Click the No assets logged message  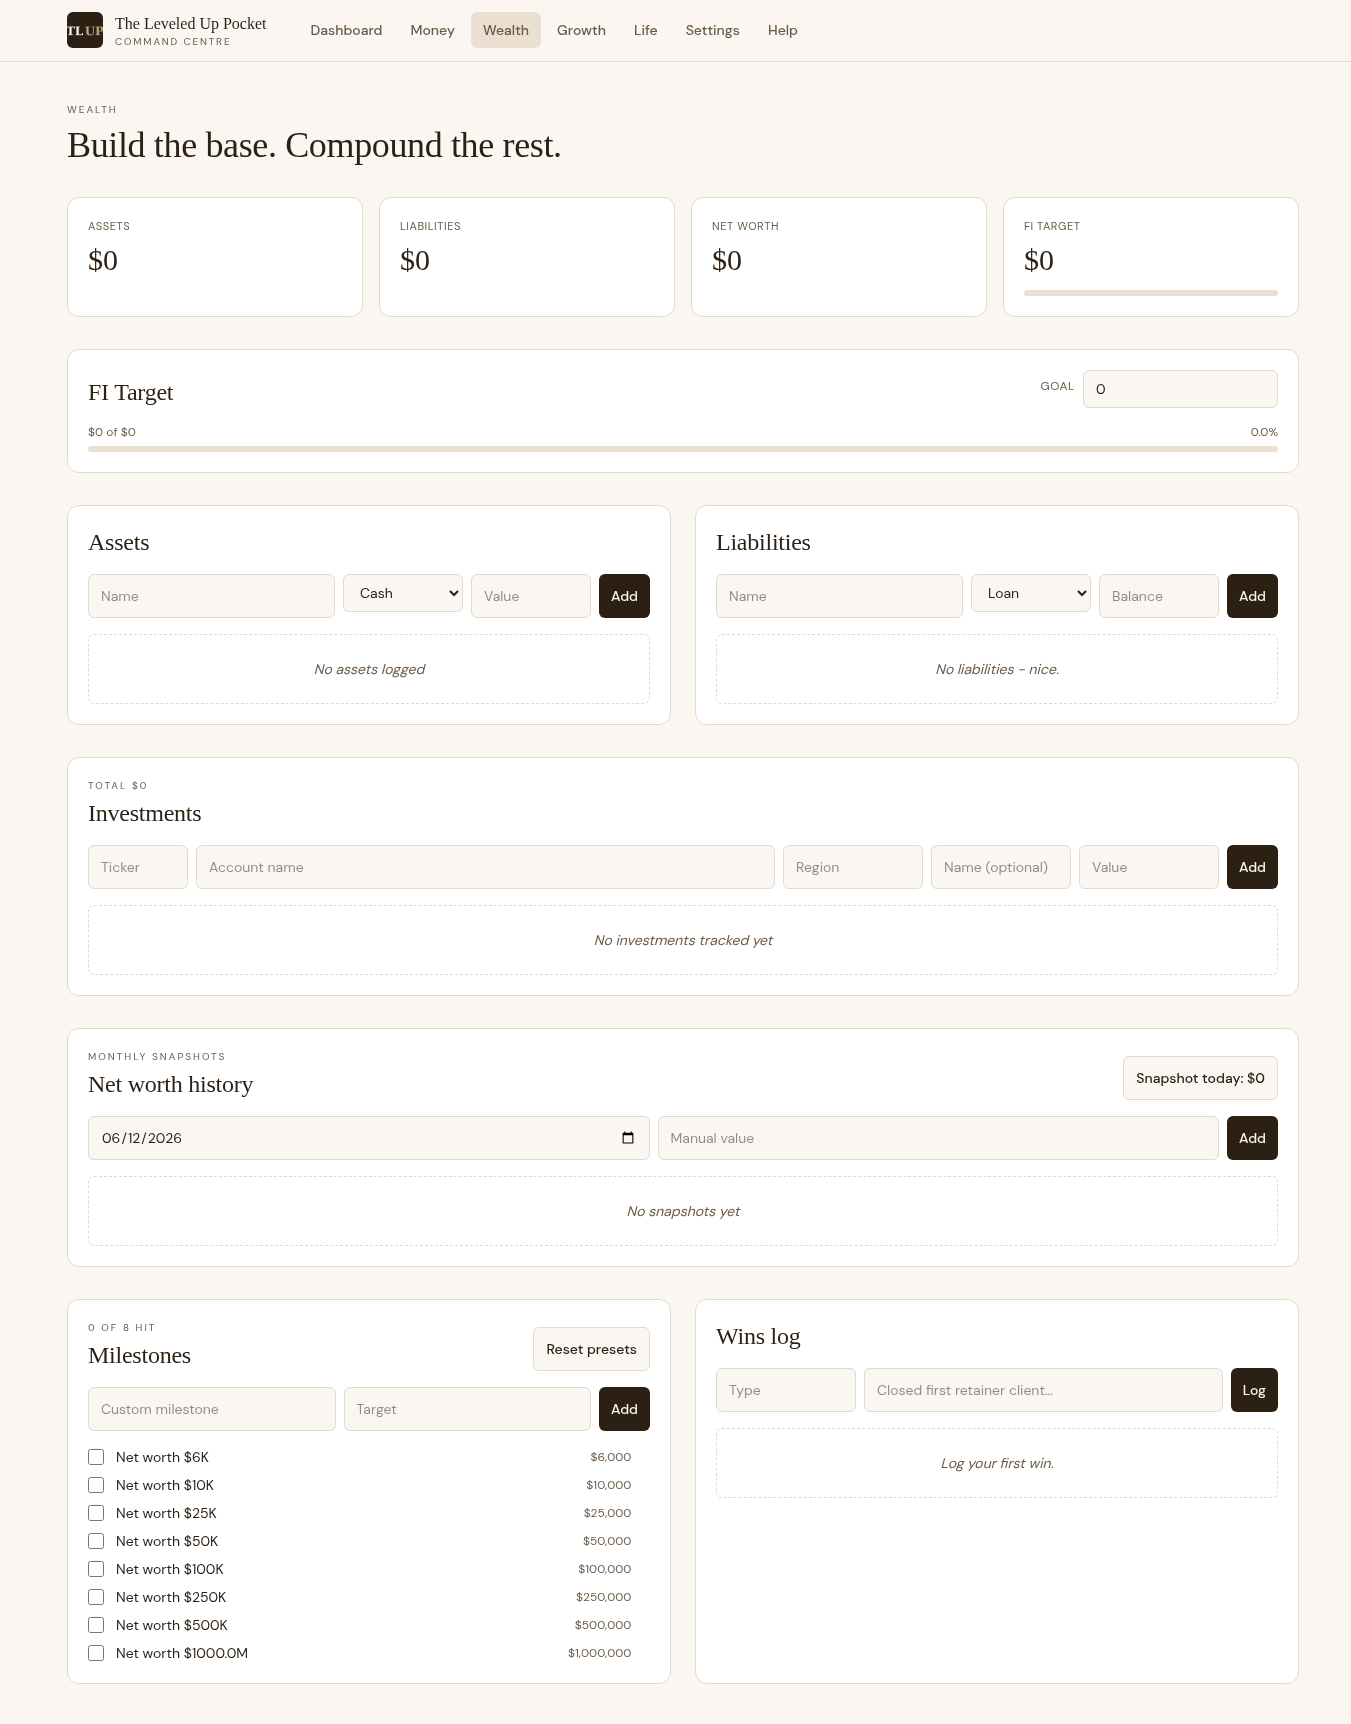[x=369, y=669]
